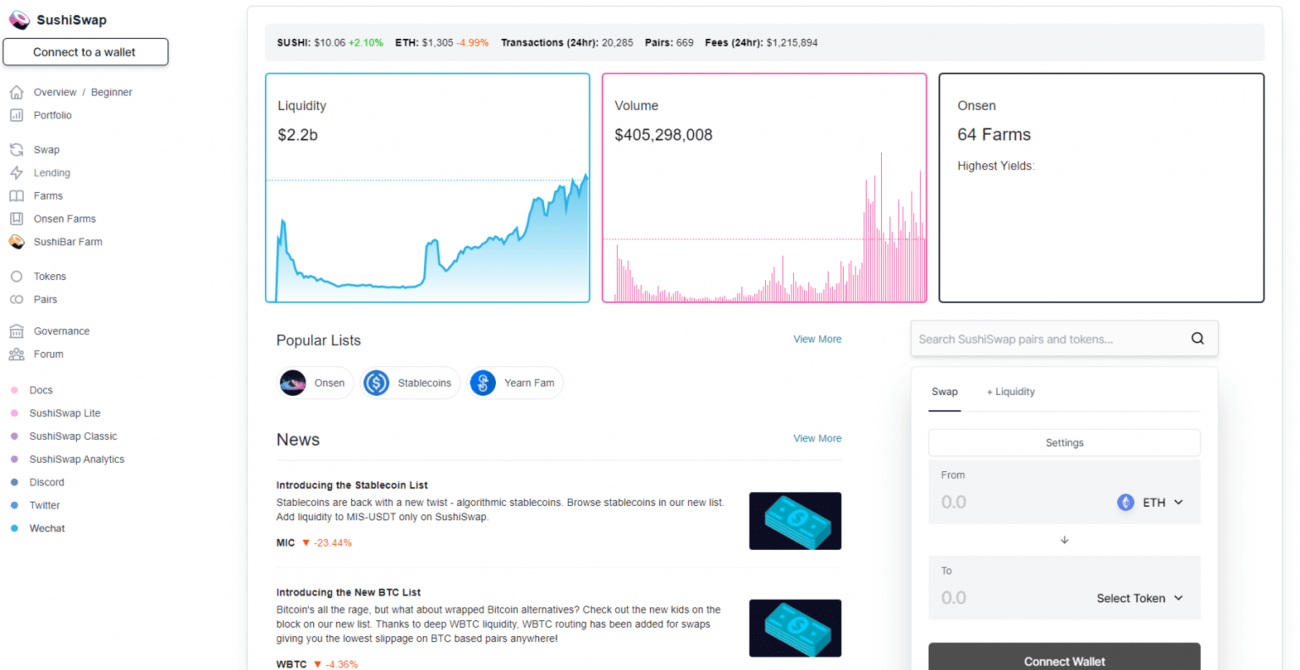Viewport: 1300px width, 670px height.
Task: Expand the Select Token dropdown
Action: (x=1140, y=597)
